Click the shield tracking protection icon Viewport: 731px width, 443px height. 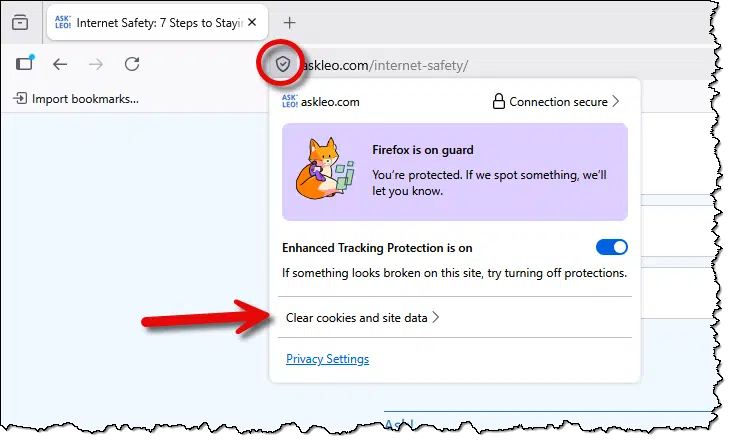283,65
